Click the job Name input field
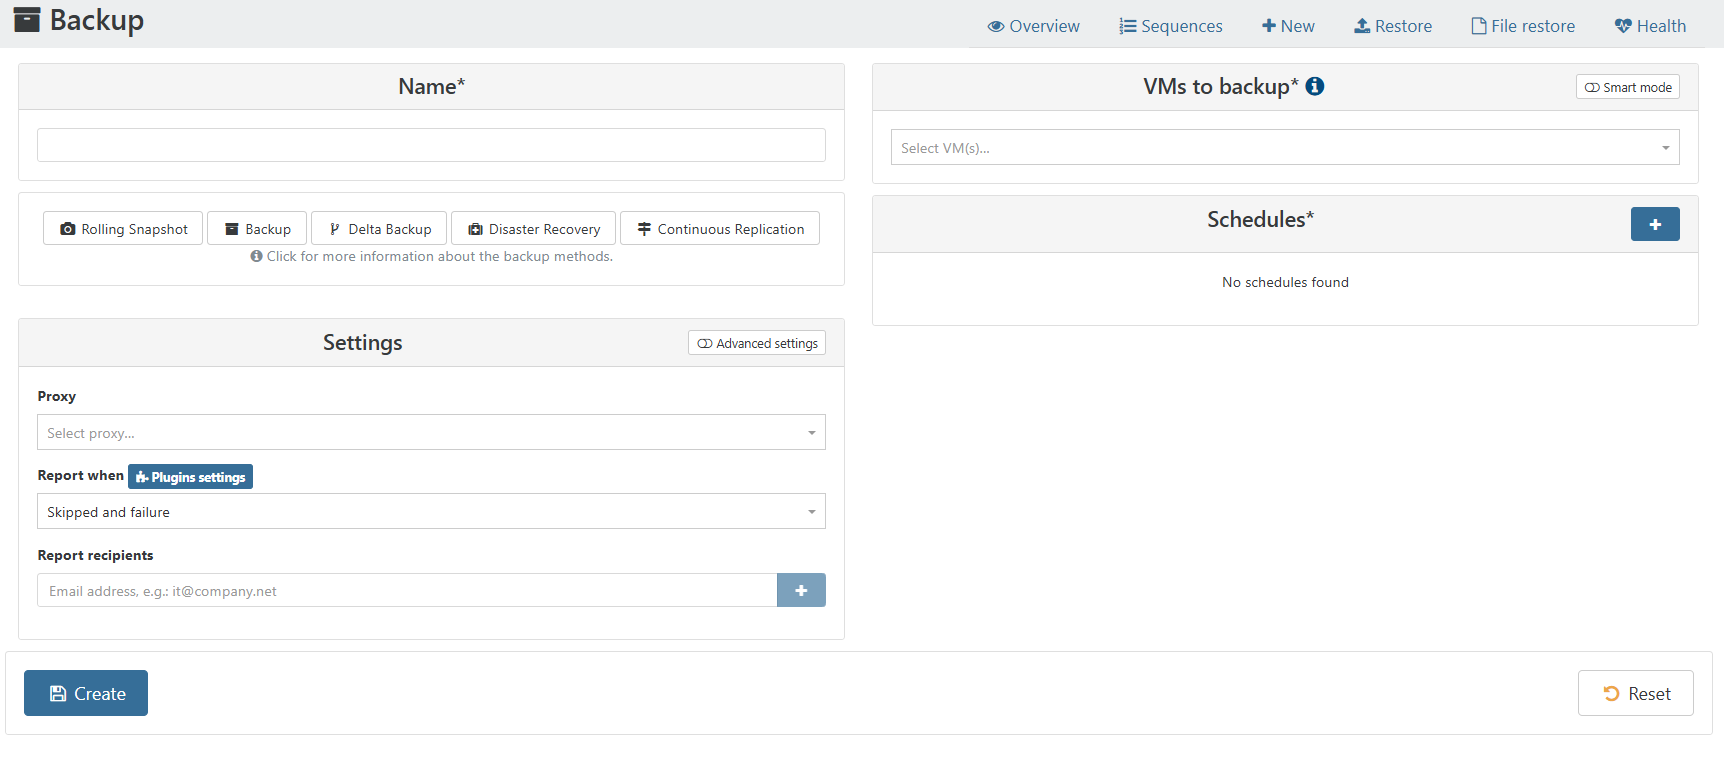The height and width of the screenshot is (757, 1724). click(x=431, y=145)
